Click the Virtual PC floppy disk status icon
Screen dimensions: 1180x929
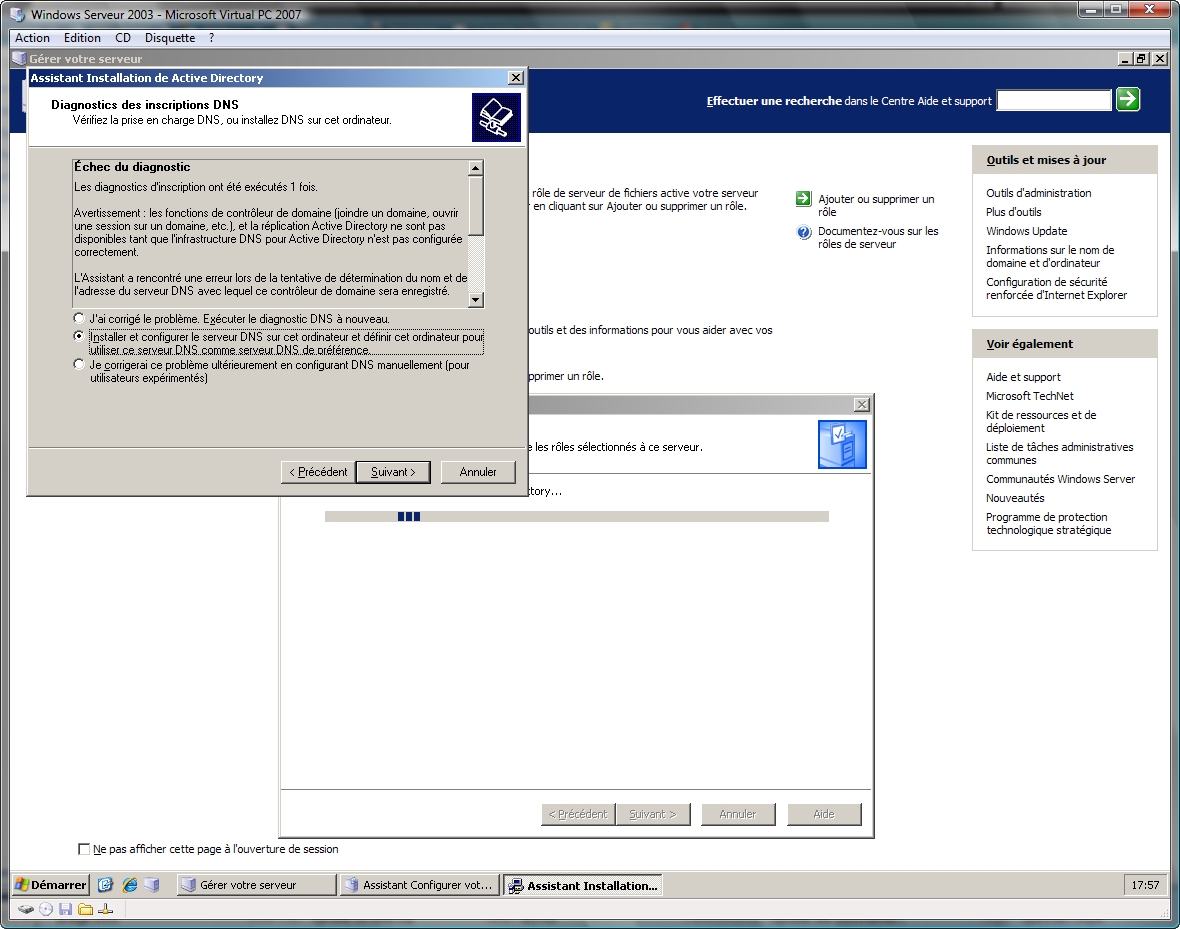tap(65, 909)
